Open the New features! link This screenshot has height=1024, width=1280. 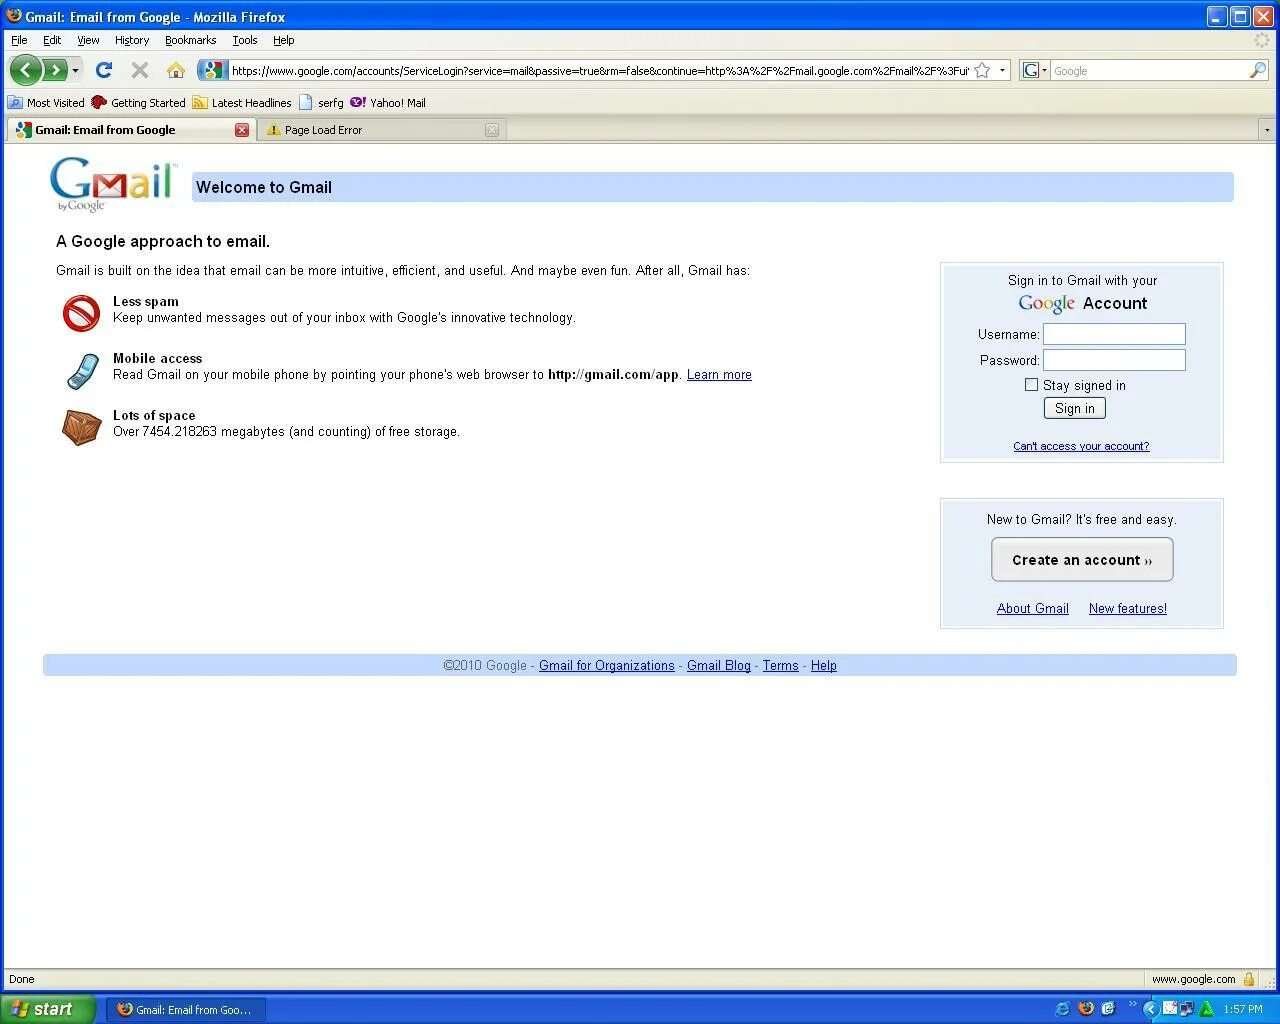pos(1127,608)
